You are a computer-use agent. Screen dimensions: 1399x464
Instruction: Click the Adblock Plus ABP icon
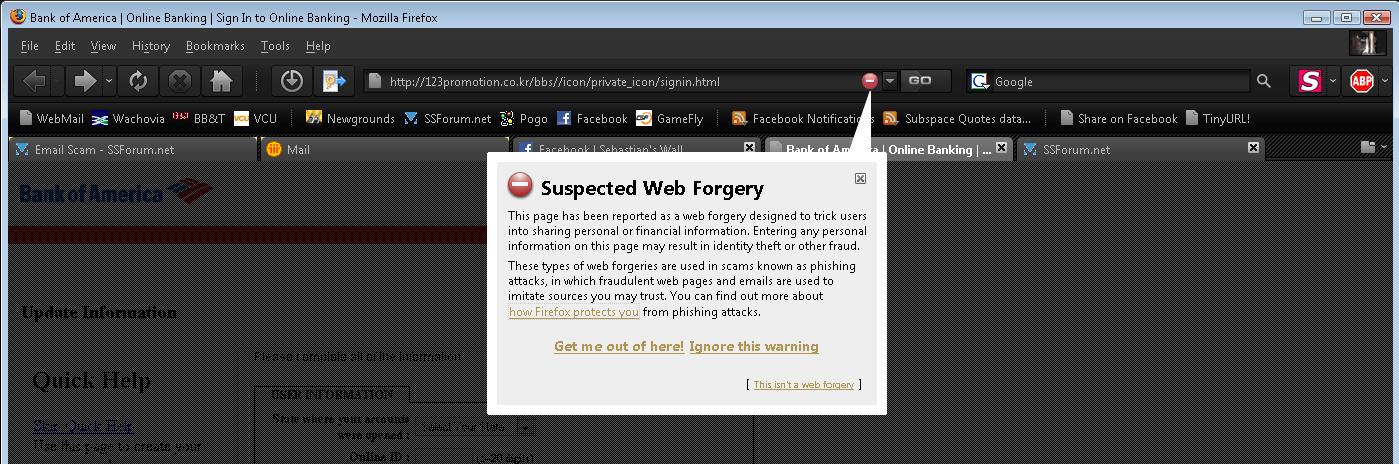(x=1360, y=81)
